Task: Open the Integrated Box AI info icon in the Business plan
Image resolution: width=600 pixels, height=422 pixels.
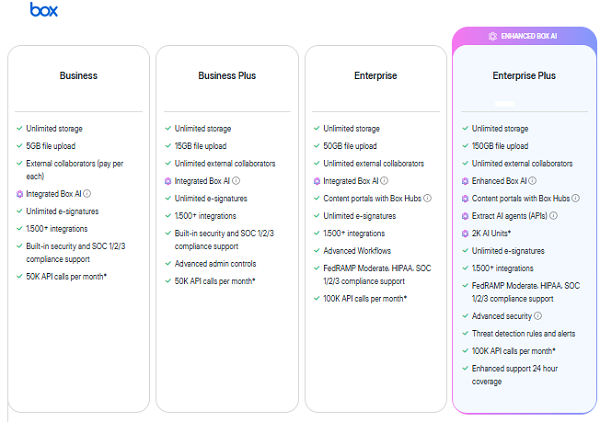Action: (x=88, y=194)
